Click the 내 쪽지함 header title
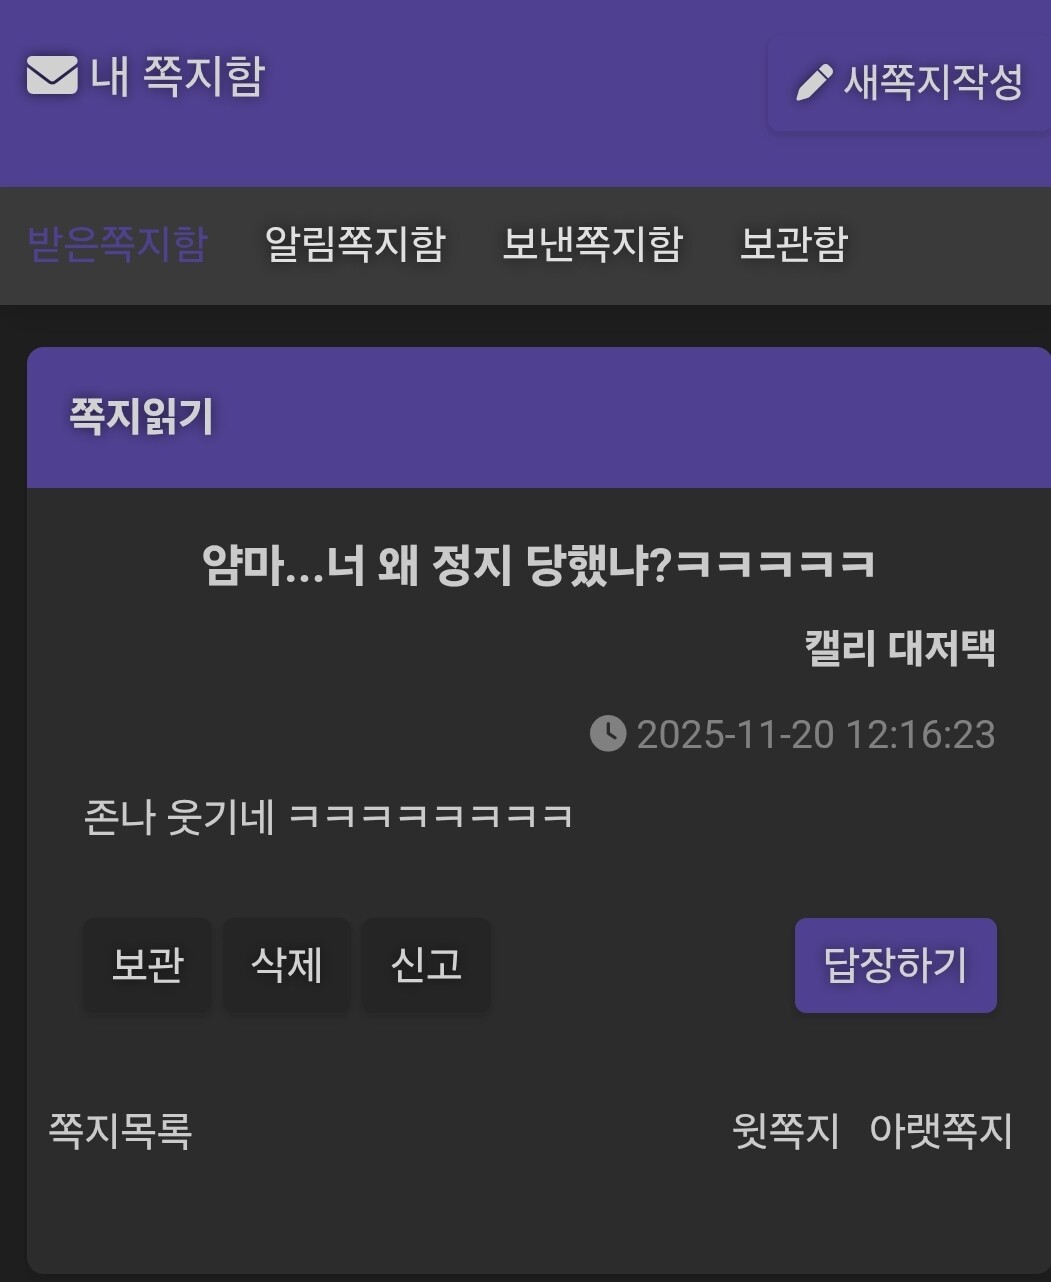 tap(178, 76)
